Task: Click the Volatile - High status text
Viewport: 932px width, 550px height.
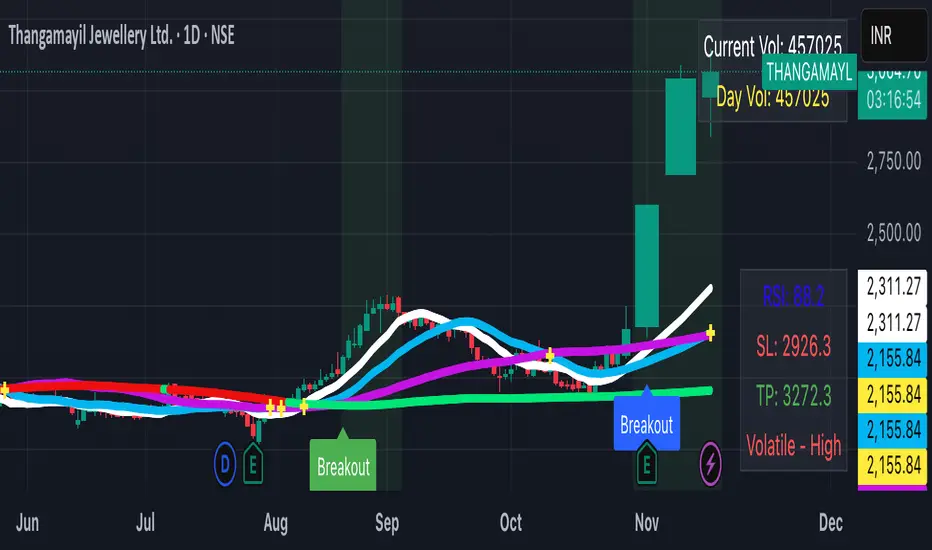Action: (x=794, y=445)
